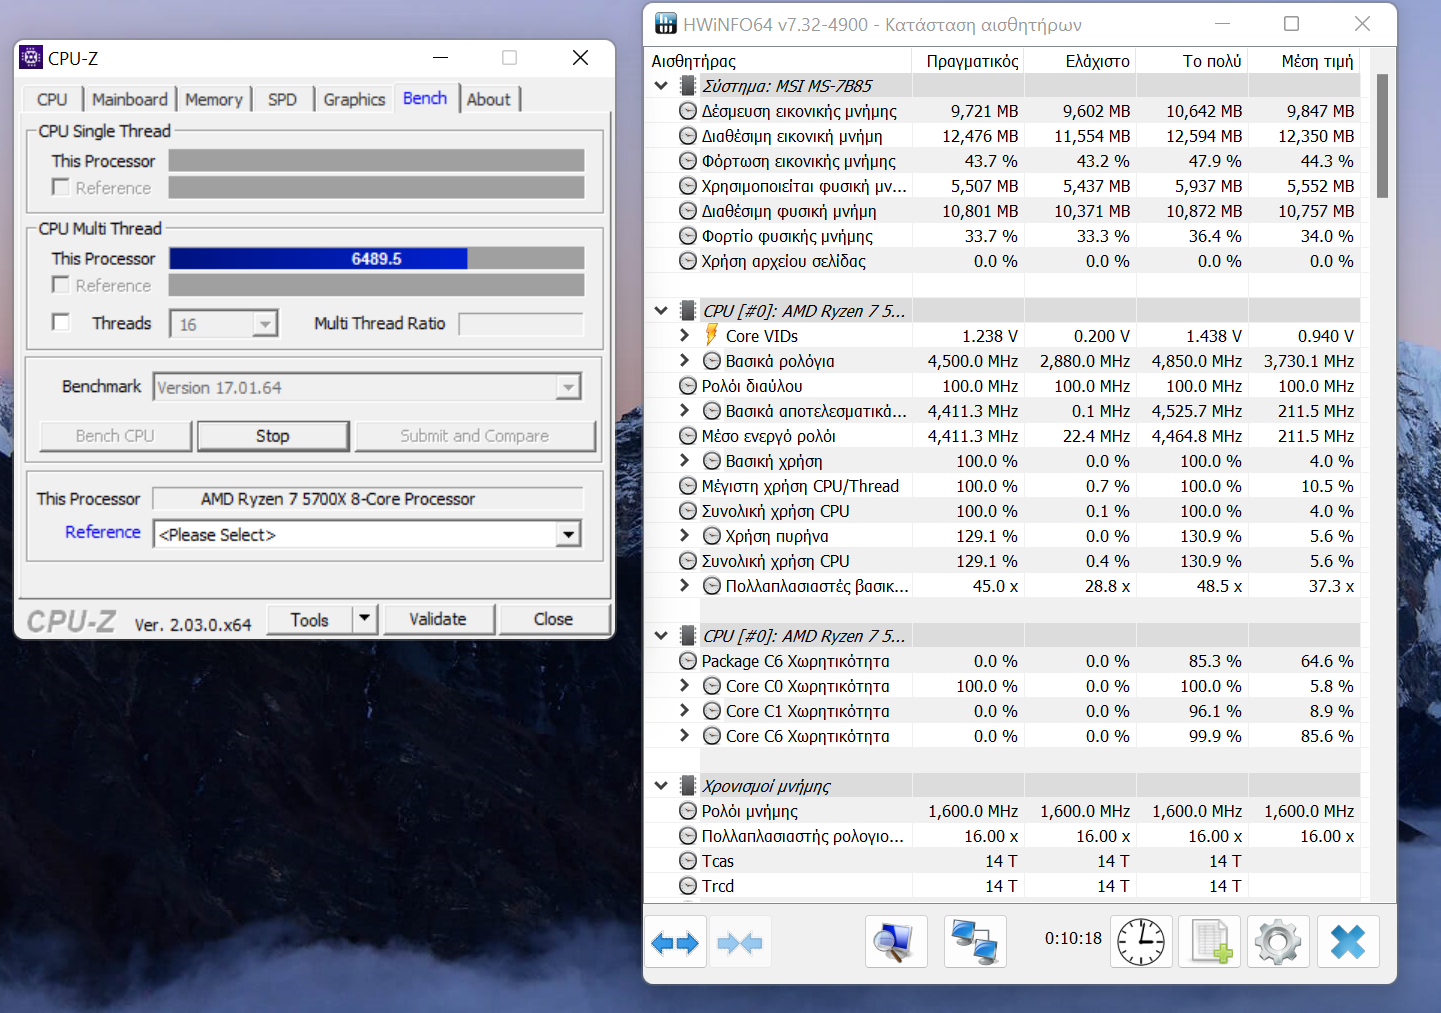Viewport: 1441px width, 1013px height.
Task: Open the sensor search monitor icon
Action: (x=896, y=942)
